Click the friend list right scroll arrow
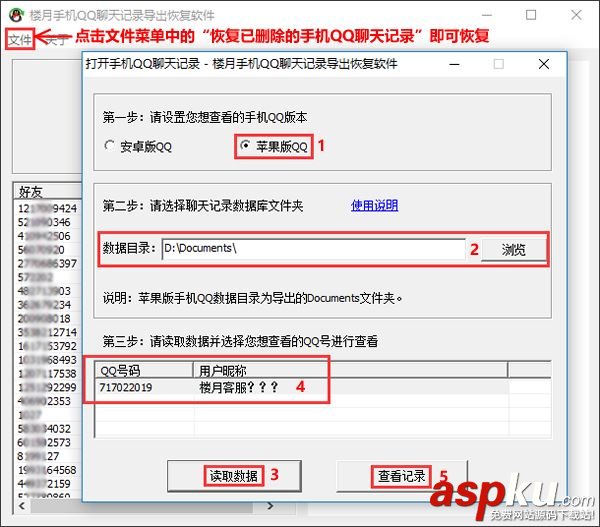Image resolution: width=600 pixels, height=527 pixels. click(271, 506)
